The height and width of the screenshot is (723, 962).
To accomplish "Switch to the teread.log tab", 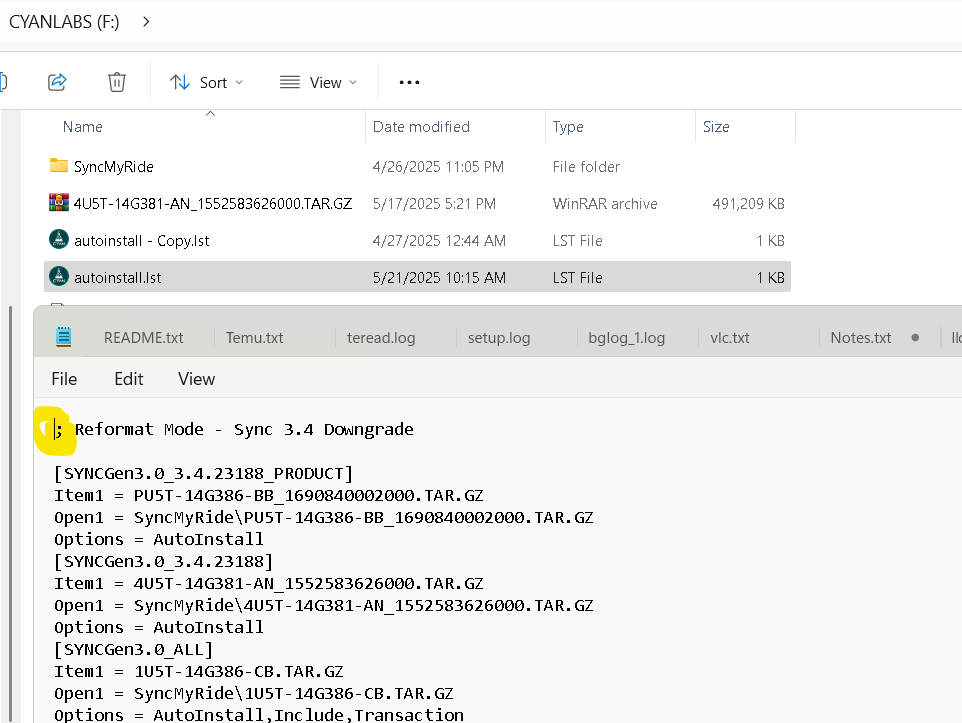I will (381, 338).
